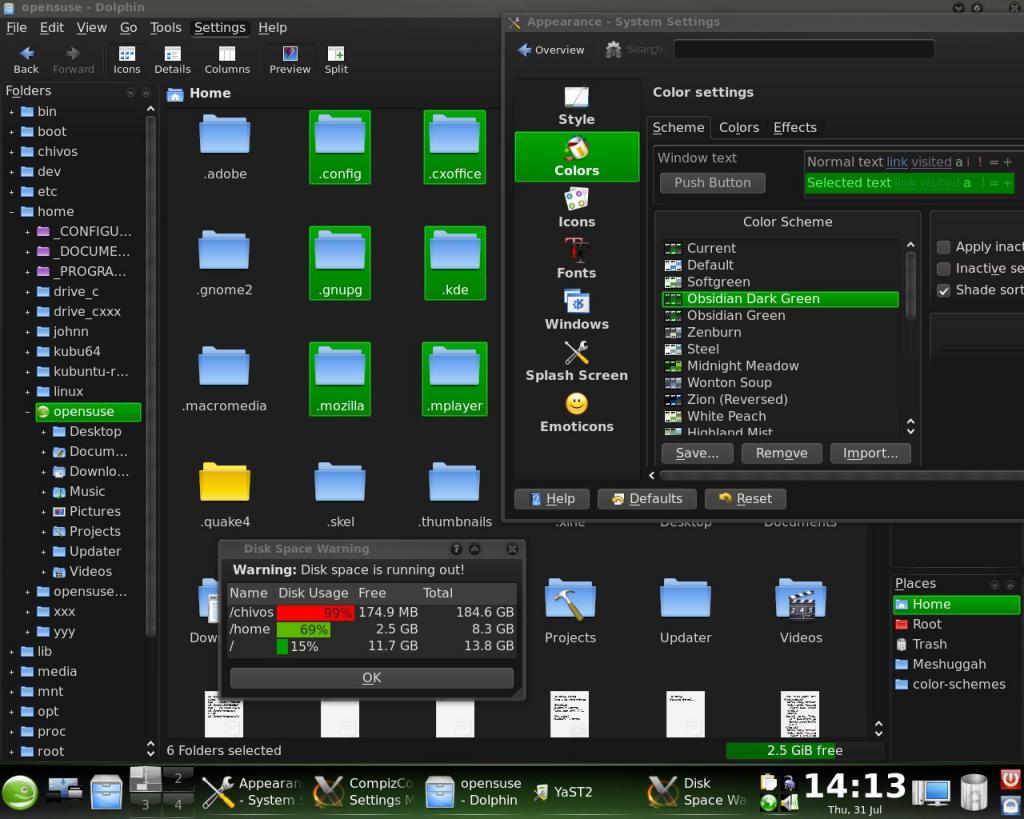The image size is (1024, 819).
Task: Switch to the Effects tab
Action: (795, 127)
